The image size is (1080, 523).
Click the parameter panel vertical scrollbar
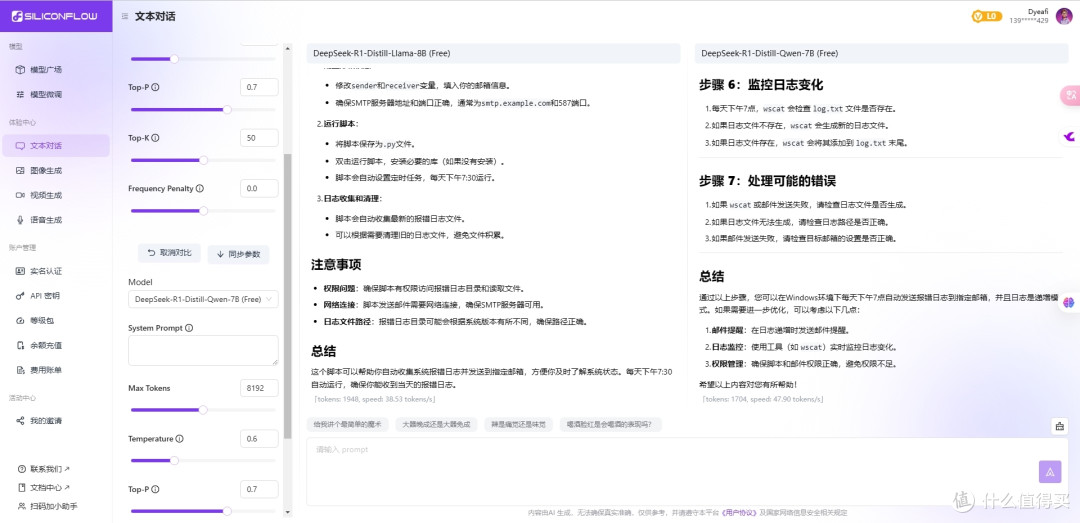287,296
